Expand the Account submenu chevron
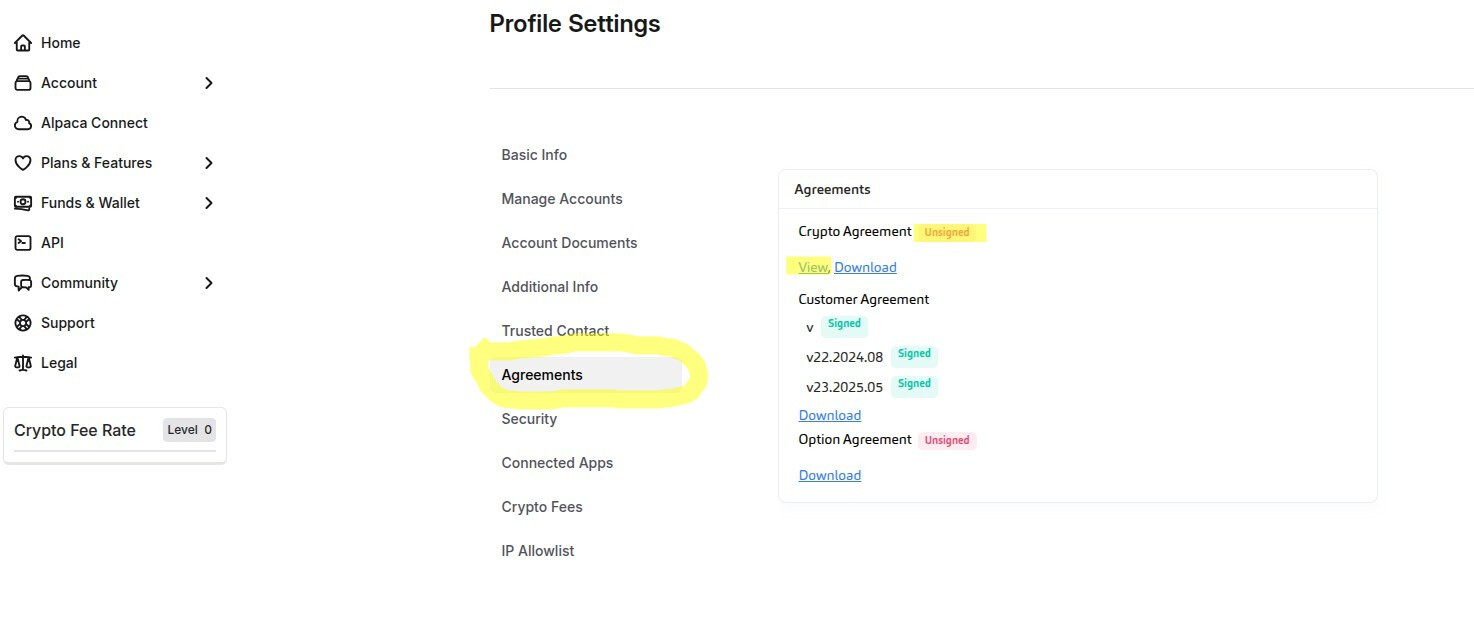Image resolution: width=1474 pixels, height=633 pixels. (x=209, y=83)
